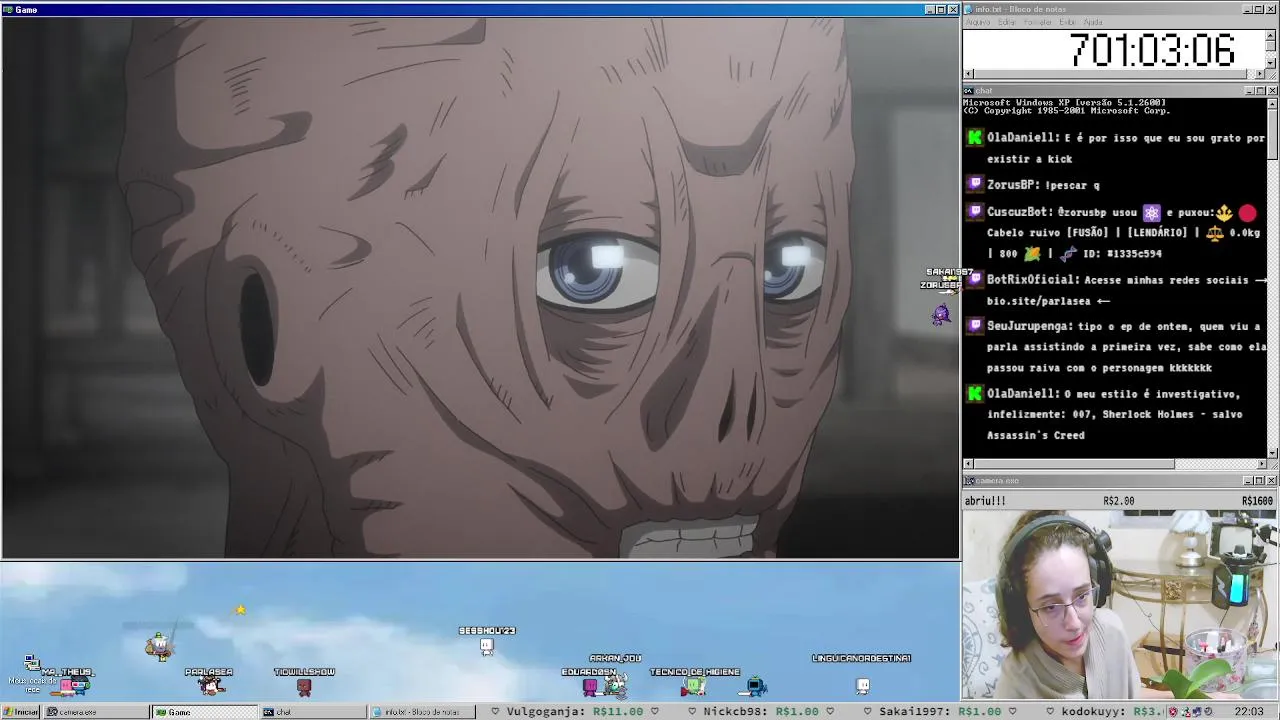Select the Game taskbar button
The height and width of the screenshot is (720, 1280).
[205, 712]
